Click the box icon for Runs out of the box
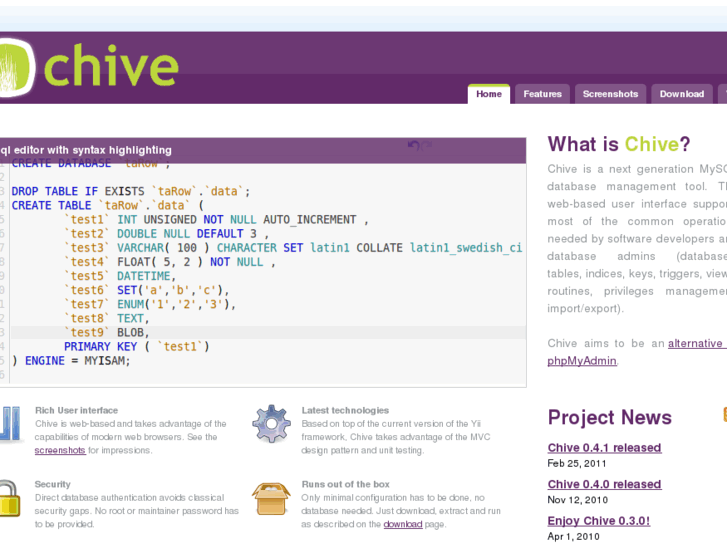 271,499
